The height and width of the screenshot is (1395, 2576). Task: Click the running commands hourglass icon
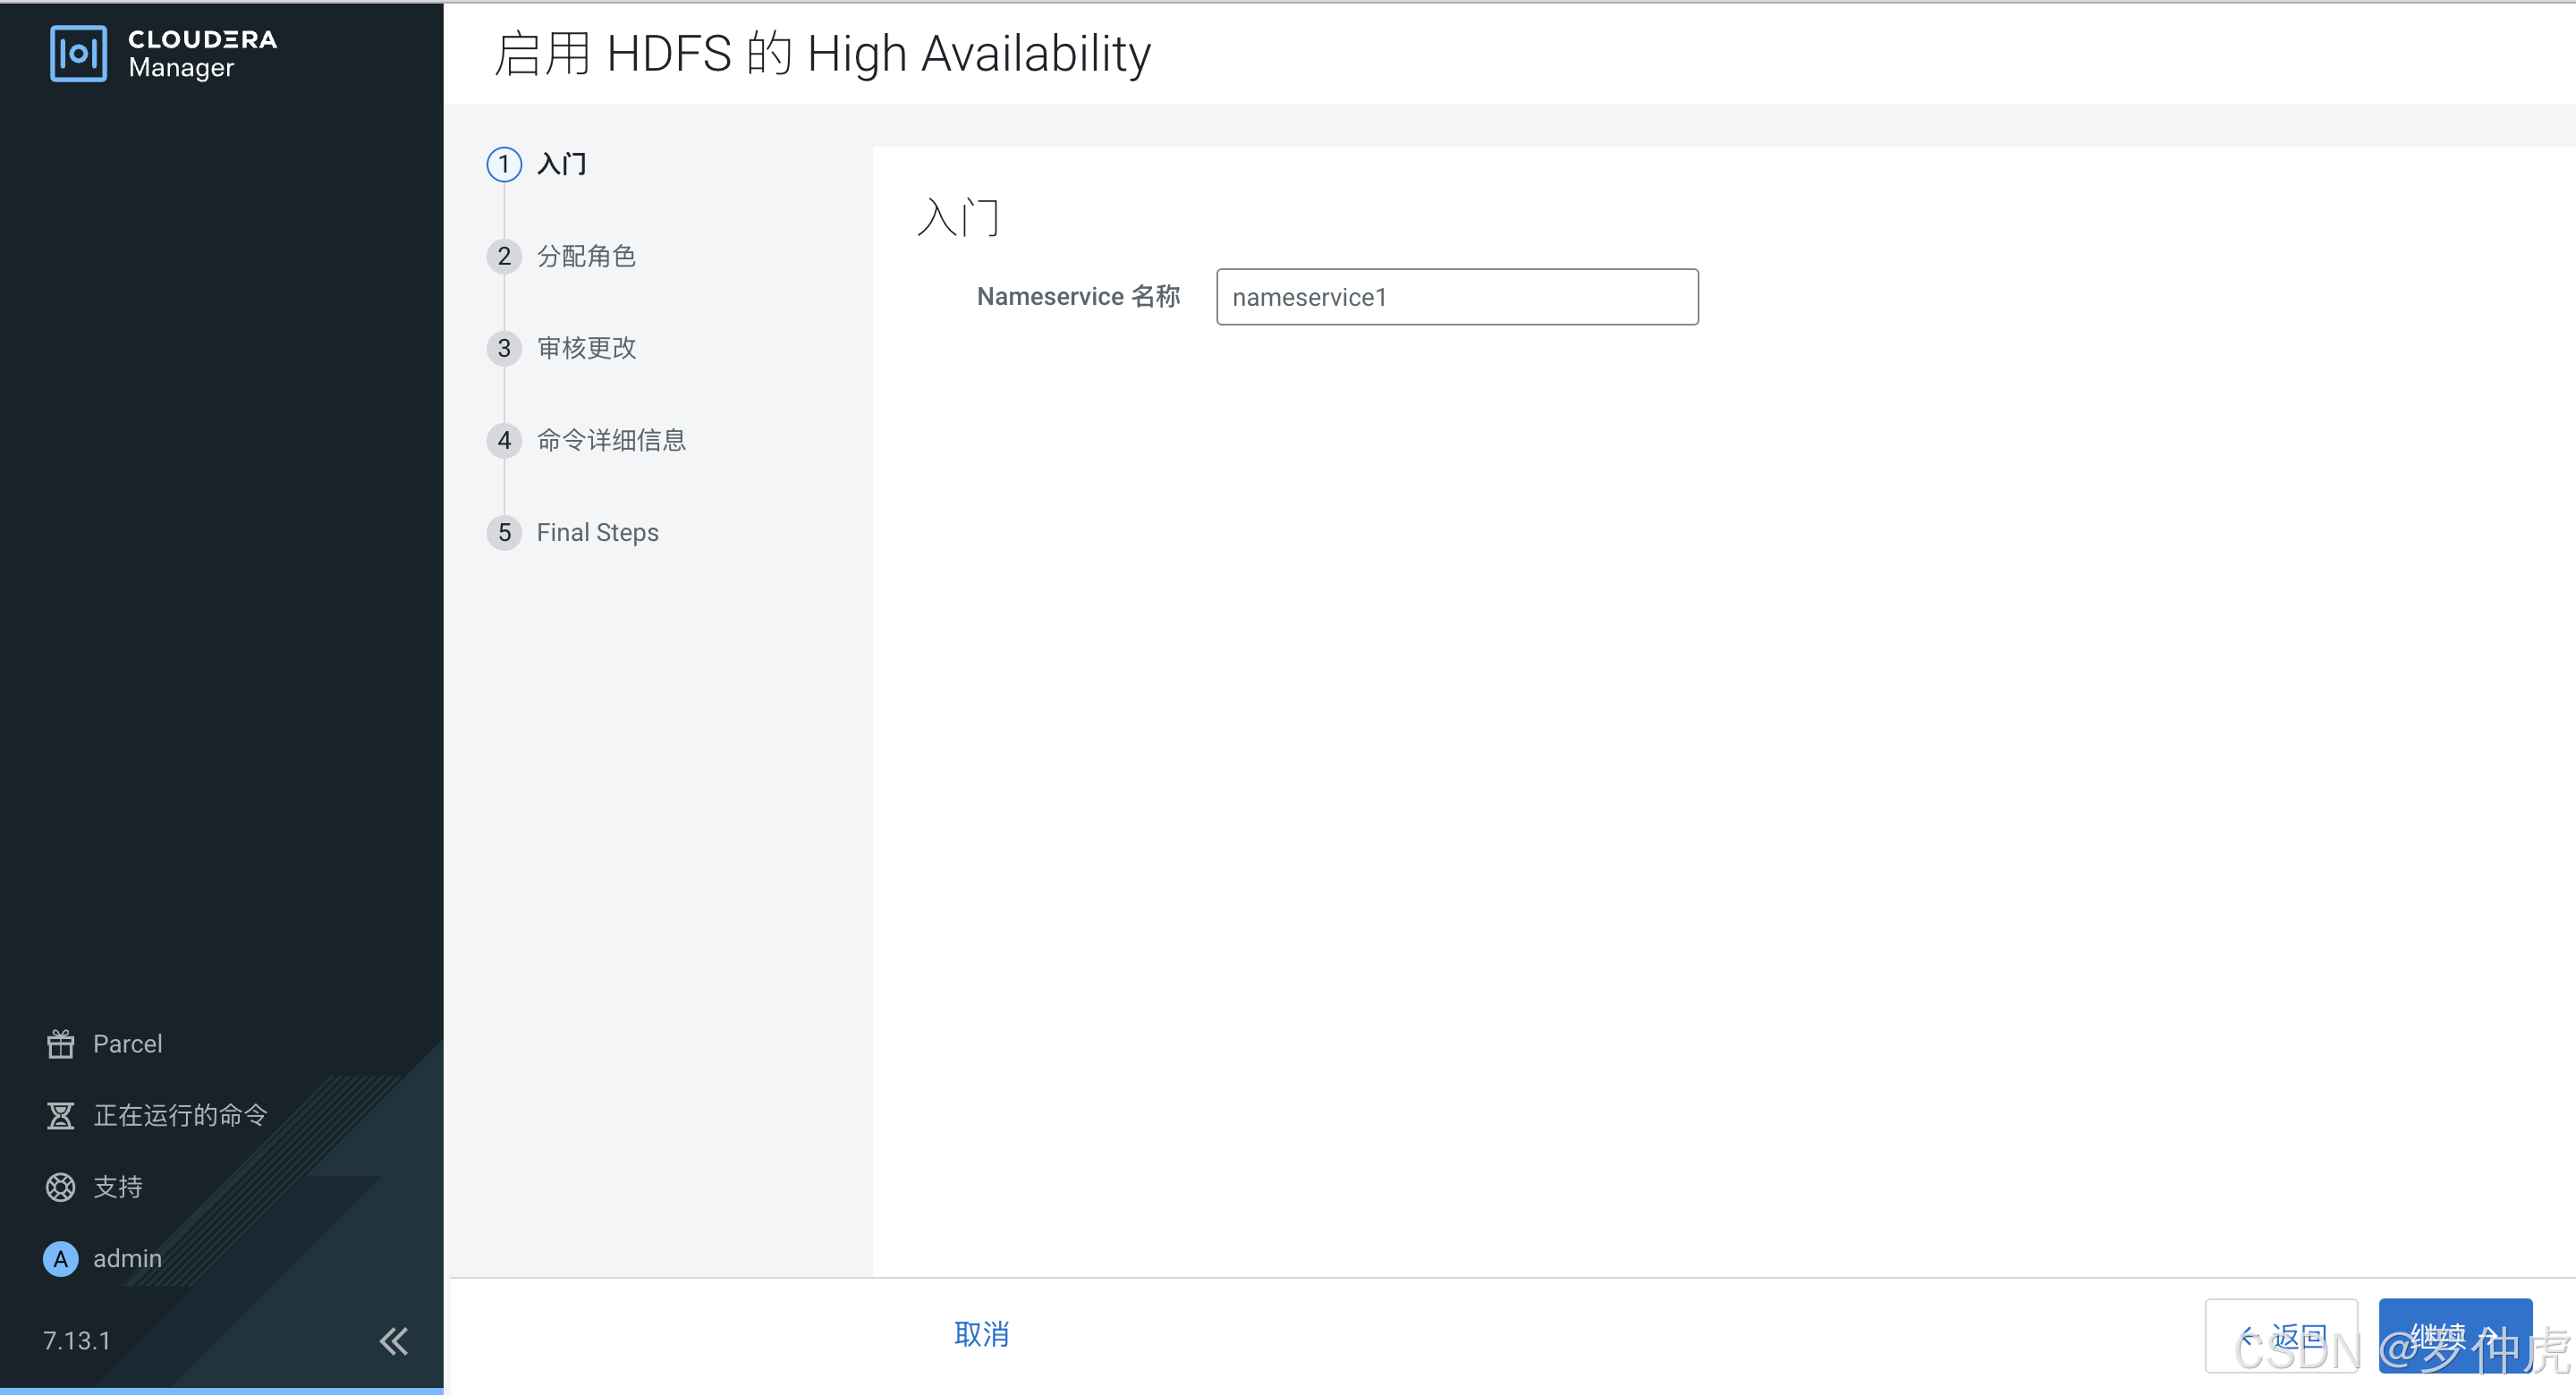click(60, 1115)
